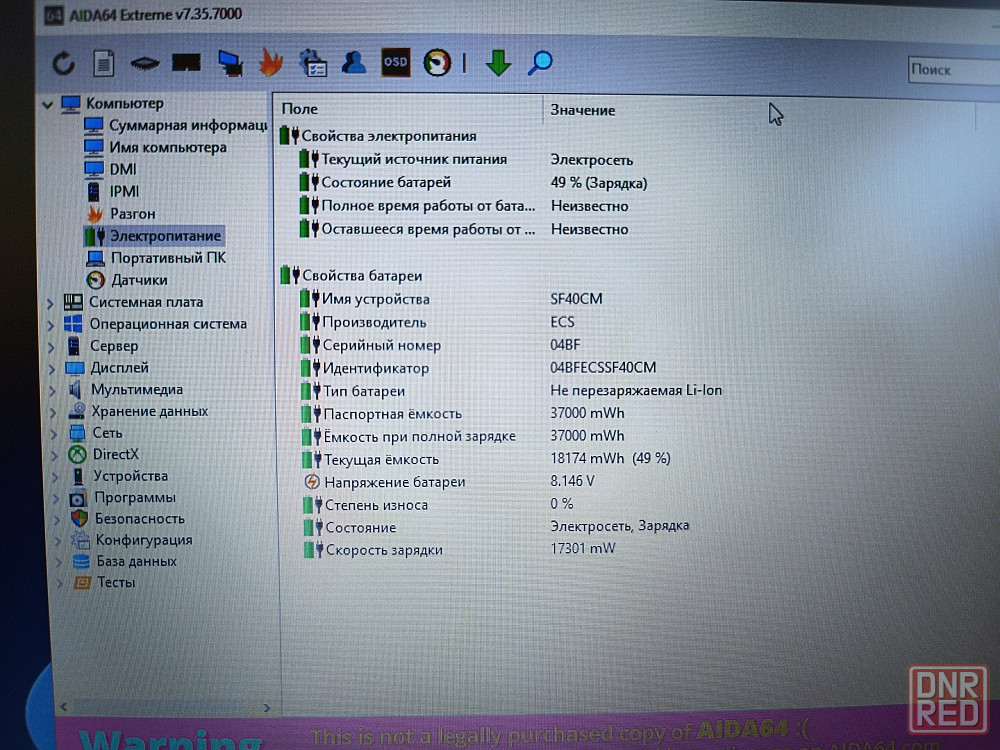Click the gauge sensor panel icon
The image size is (1000, 750).
pos(436,62)
